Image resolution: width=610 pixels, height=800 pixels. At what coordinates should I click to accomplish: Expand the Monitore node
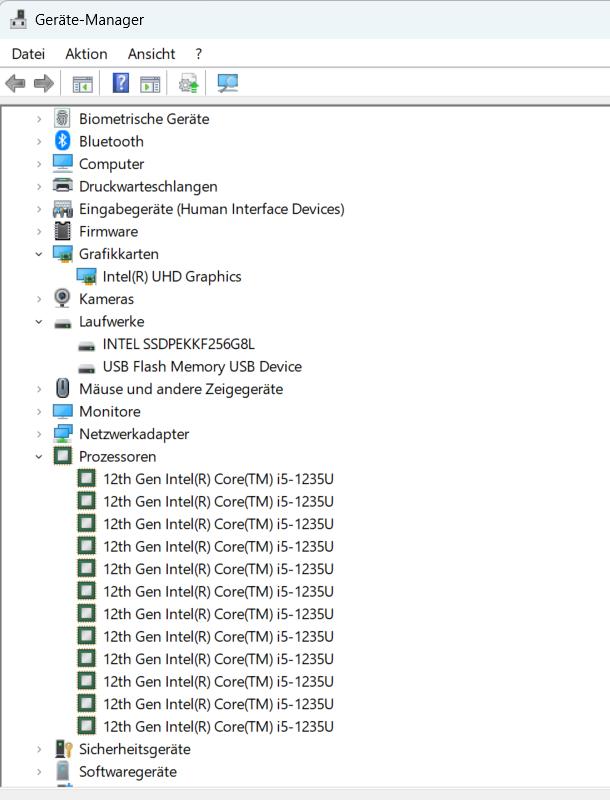click(39, 411)
